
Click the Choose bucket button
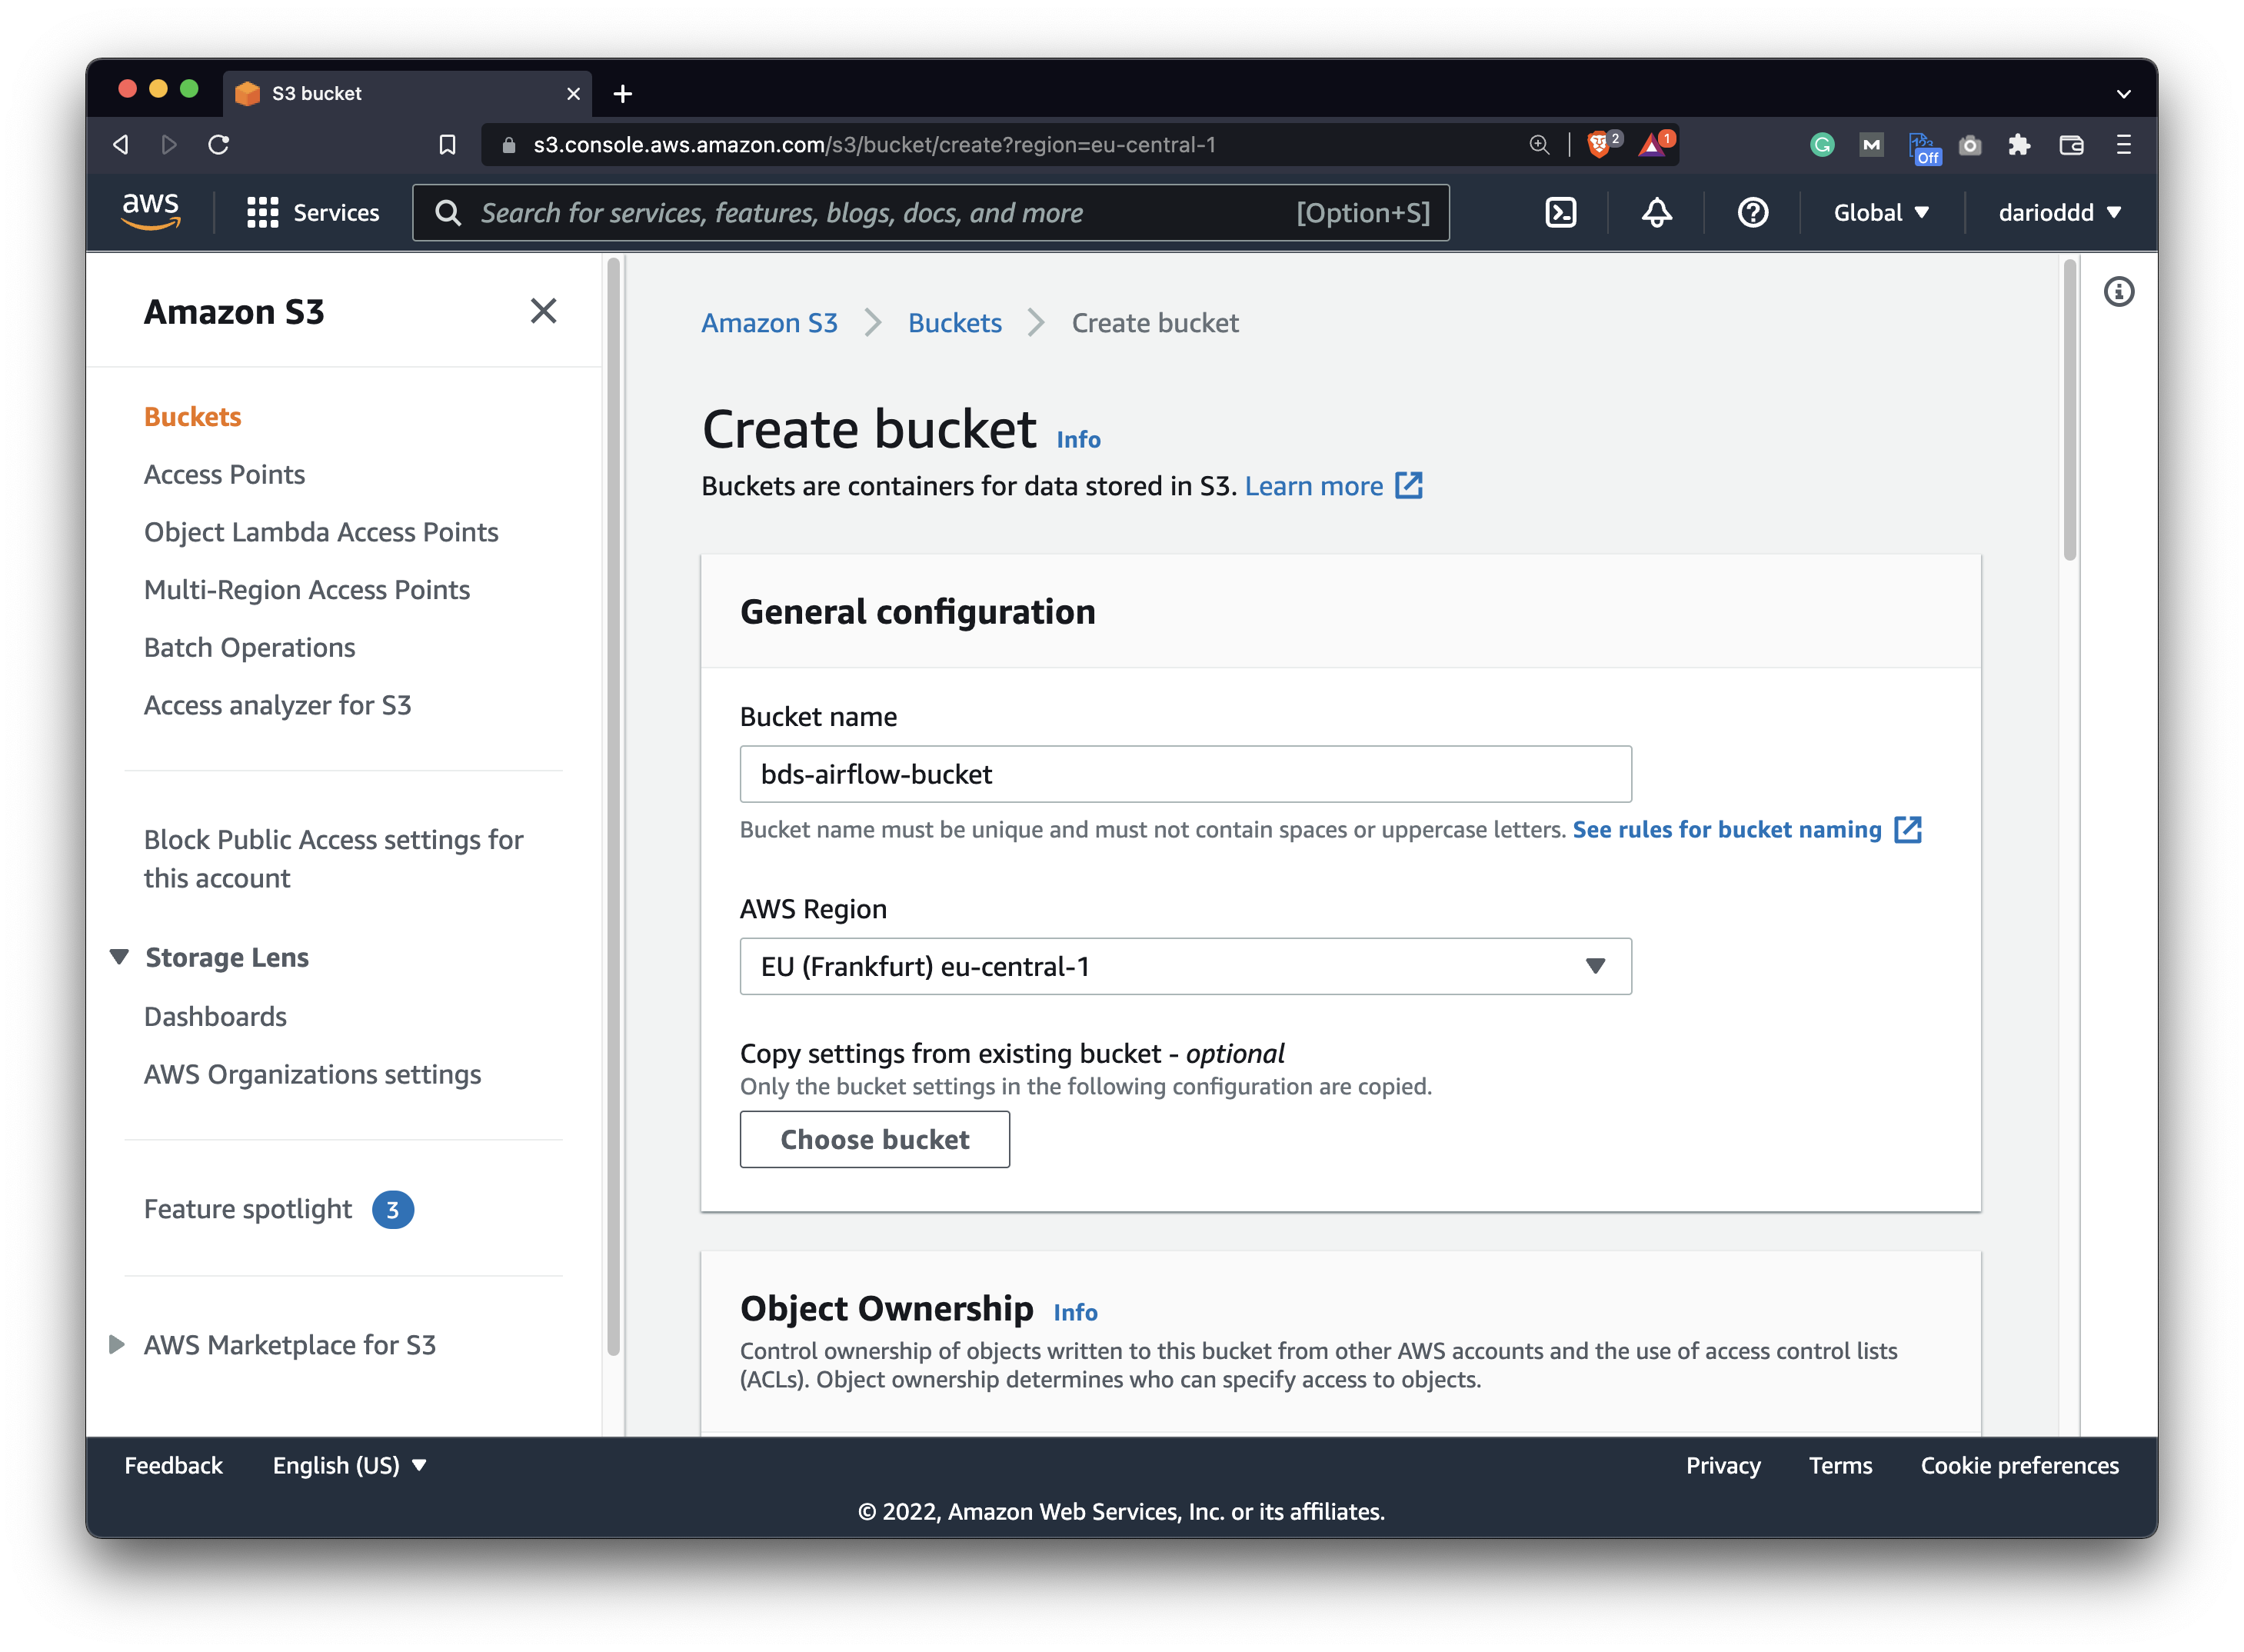click(875, 1139)
